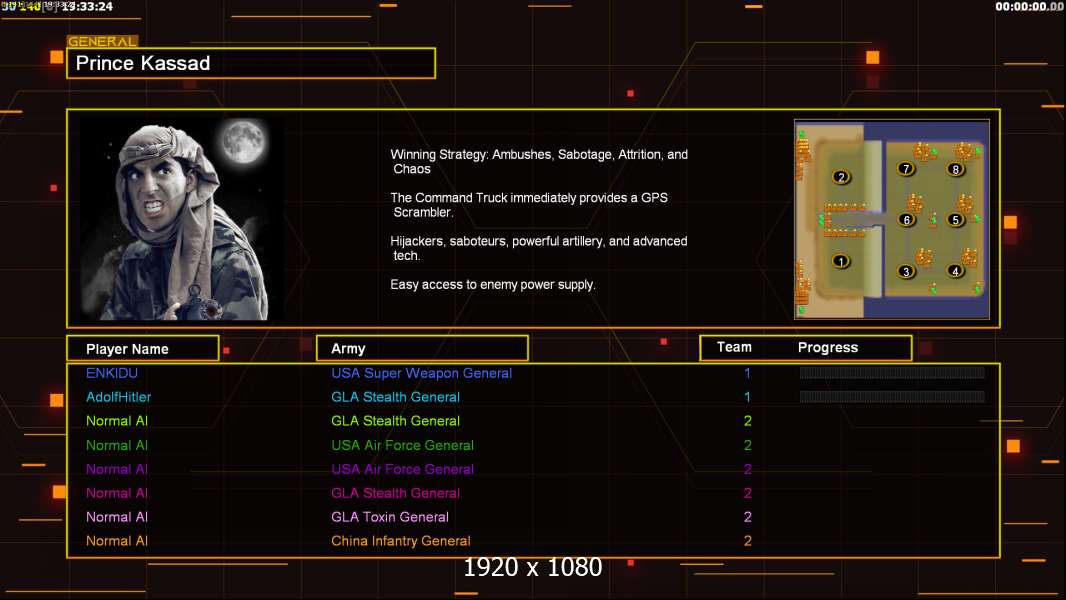
Task: Click the magenta GLA Stealth General entry
Action: pos(396,493)
